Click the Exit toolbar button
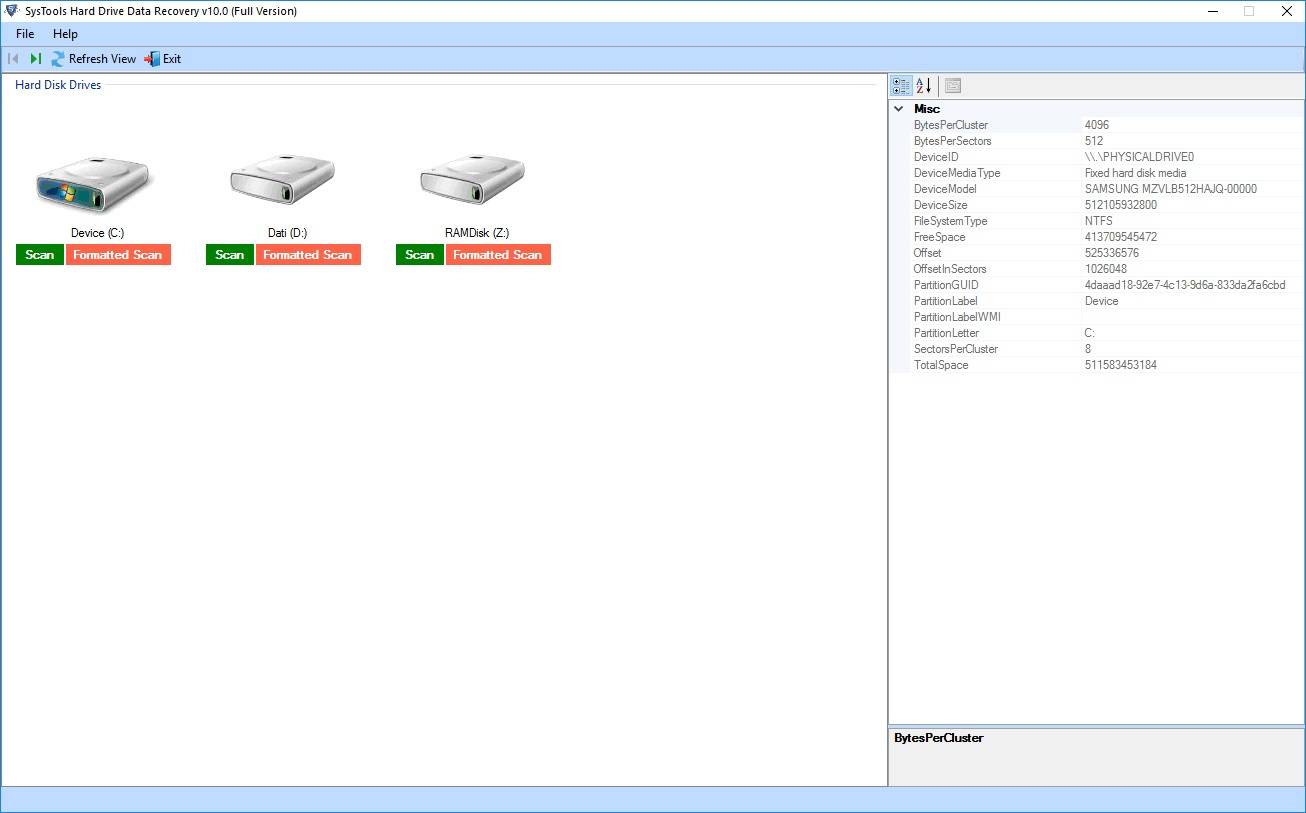The height and width of the screenshot is (813, 1306). (163, 59)
